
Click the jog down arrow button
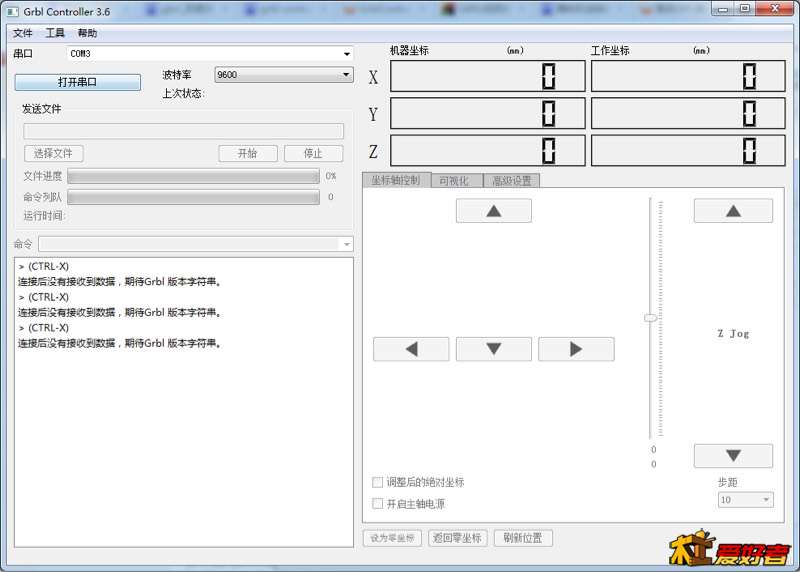(493, 349)
